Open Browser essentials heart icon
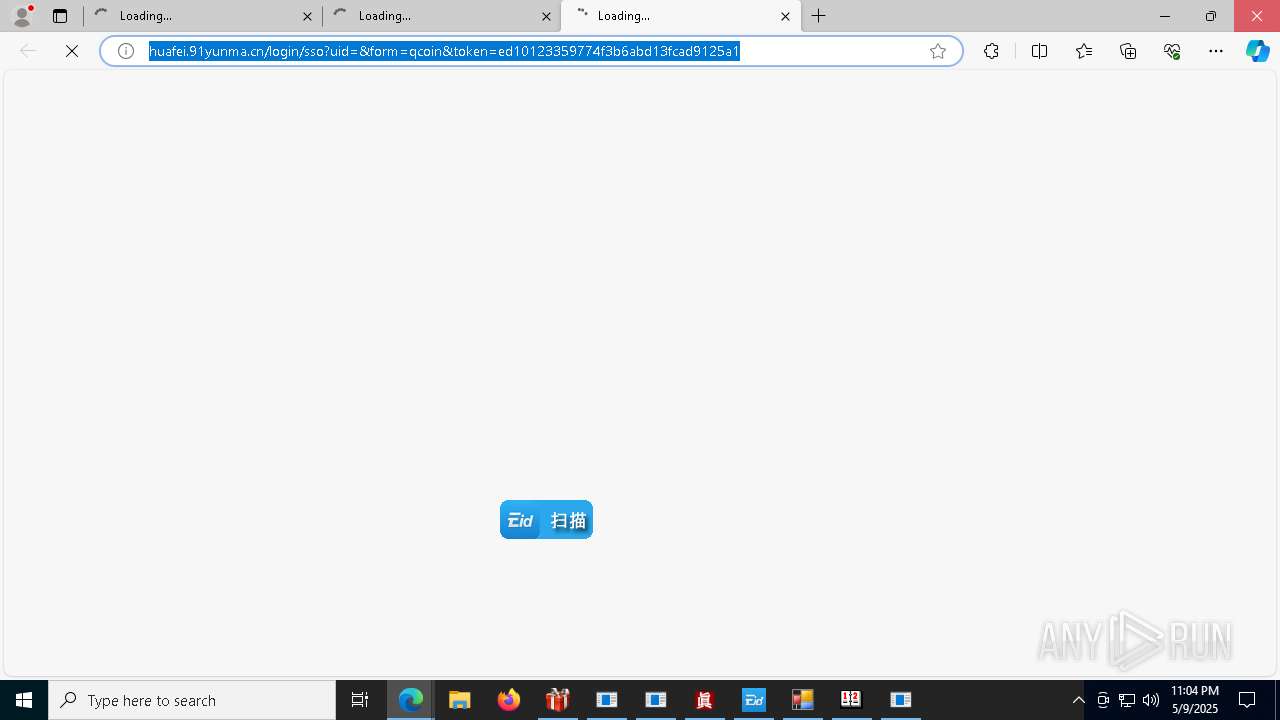The image size is (1280, 720). click(x=1172, y=51)
